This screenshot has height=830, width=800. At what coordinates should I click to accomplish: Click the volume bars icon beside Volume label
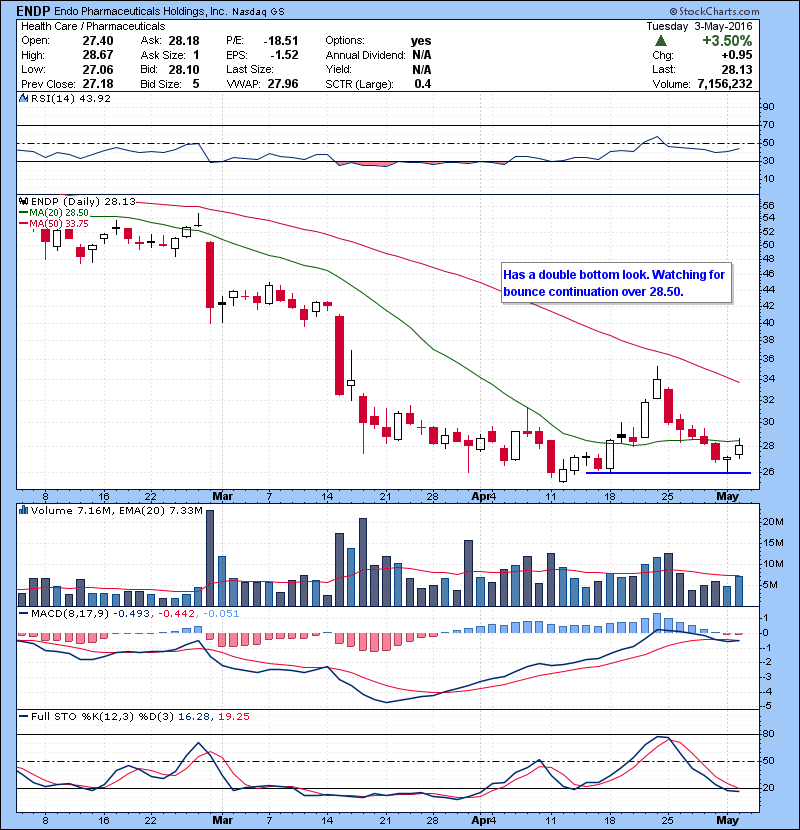point(23,510)
